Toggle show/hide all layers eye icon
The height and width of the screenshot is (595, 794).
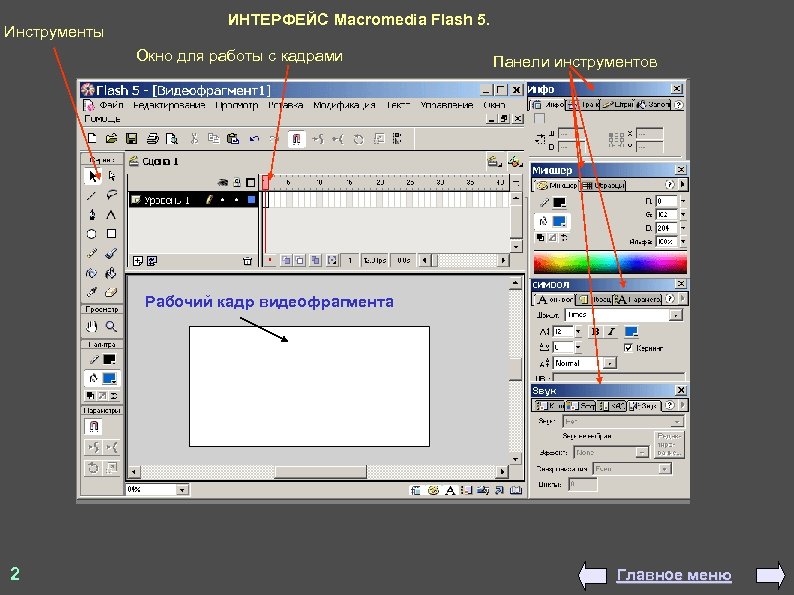[222, 182]
